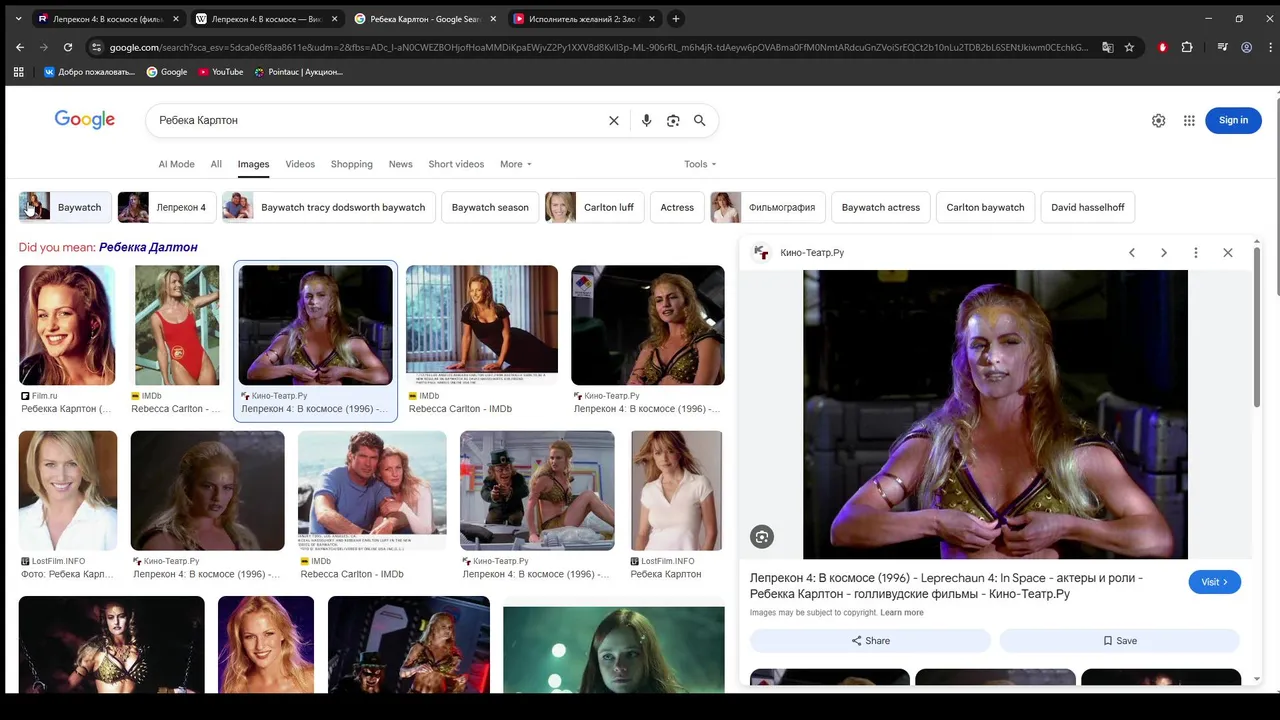Image resolution: width=1280 pixels, height=720 pixels.
Task: Click the Visit button
Action: (x=1215, y=582)
